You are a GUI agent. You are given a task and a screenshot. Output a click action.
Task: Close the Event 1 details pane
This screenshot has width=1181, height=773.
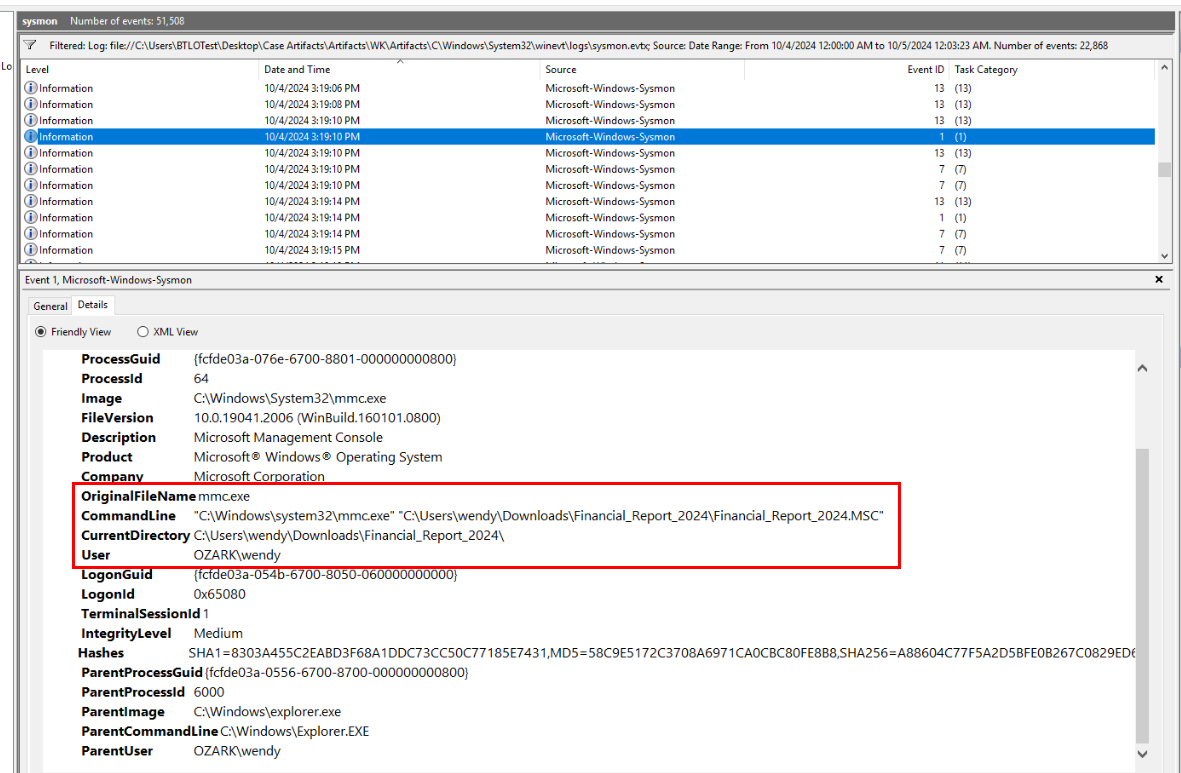coord(1159,280)
